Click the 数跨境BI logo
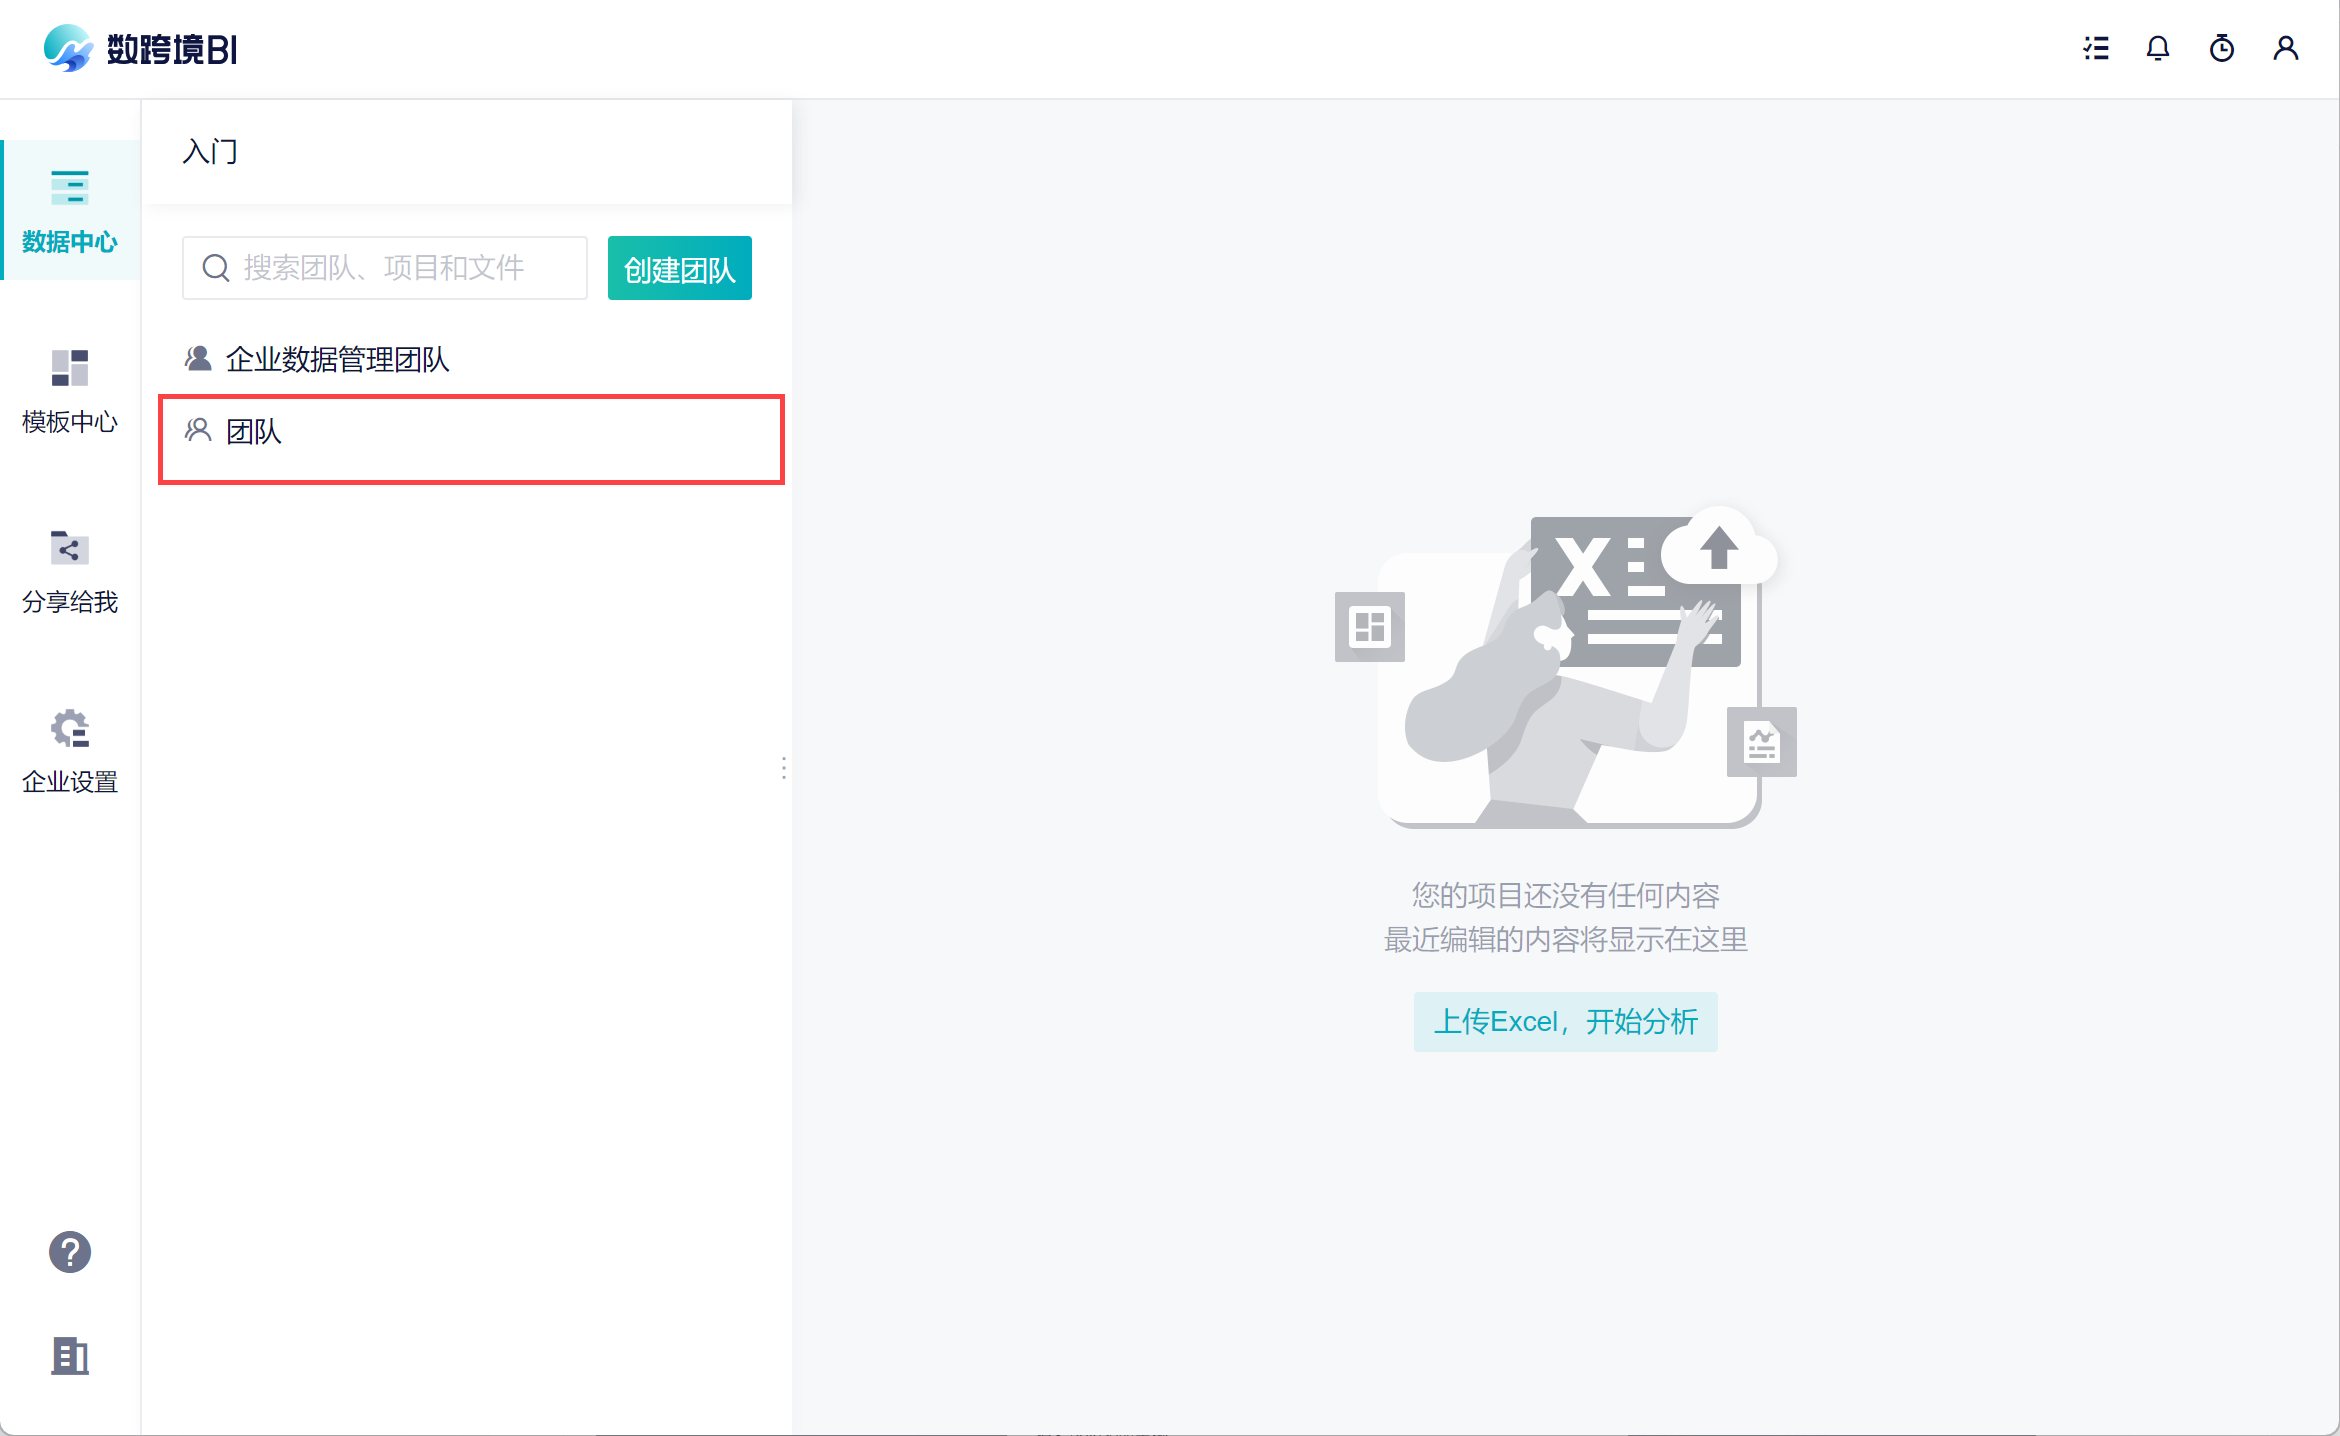2340x1436 pixels. click(x=140, y=48)
